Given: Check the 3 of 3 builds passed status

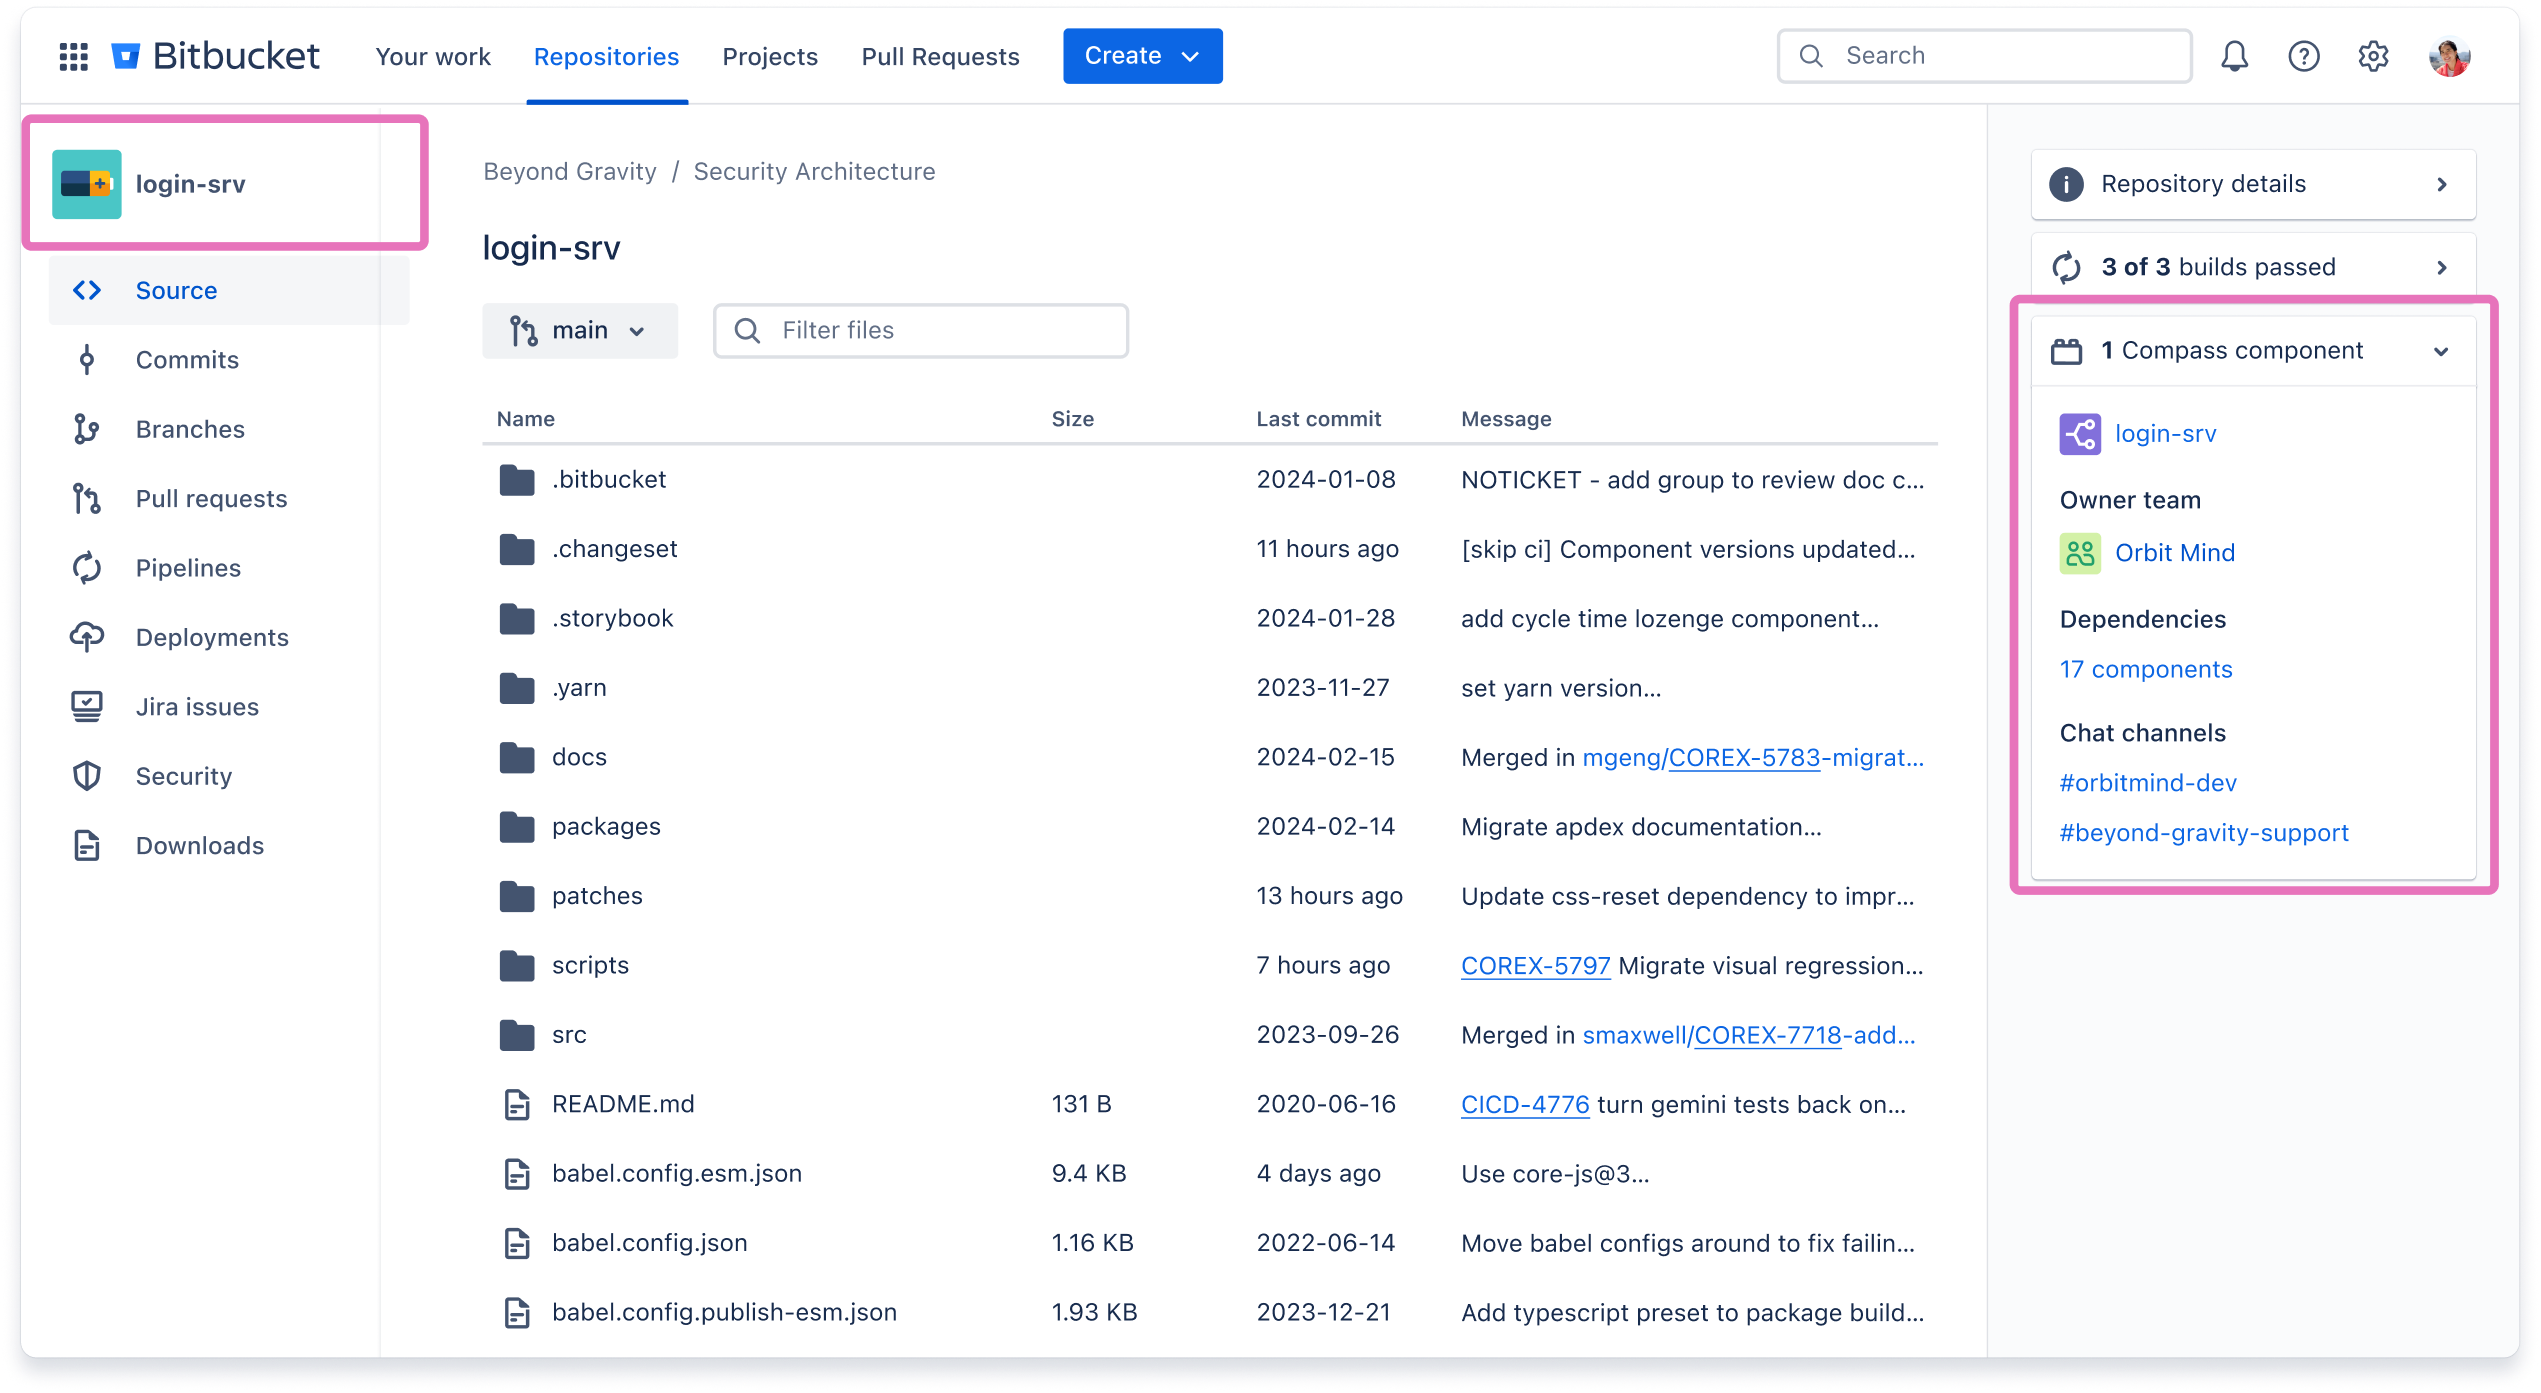Looking at the screenshot, I should pos(2218,266).
